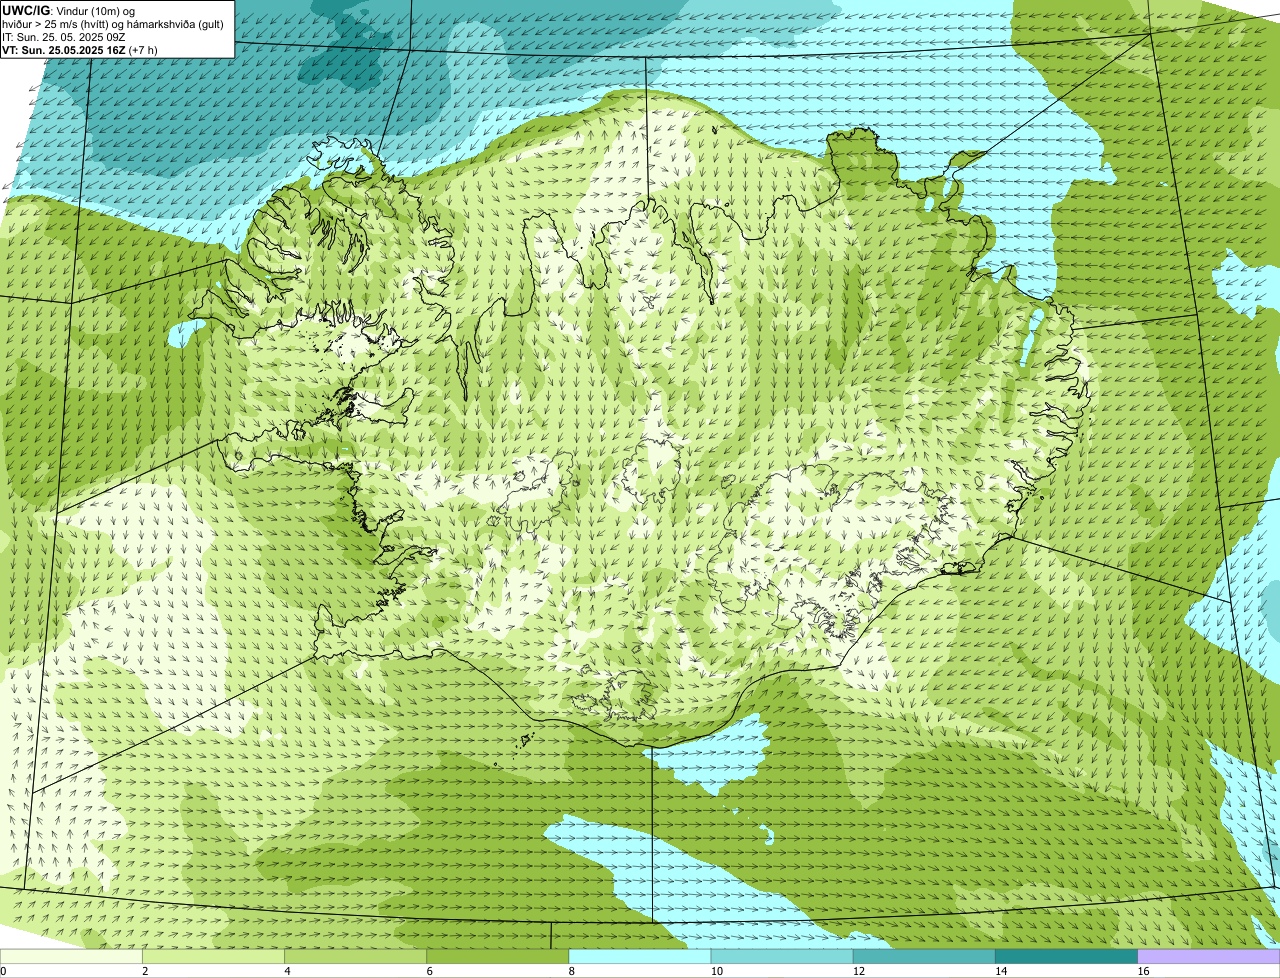Click the 2–4 m/s legend color swatch
The image size is (1280, 978).
pyautogui.click(x=214, y=957)
